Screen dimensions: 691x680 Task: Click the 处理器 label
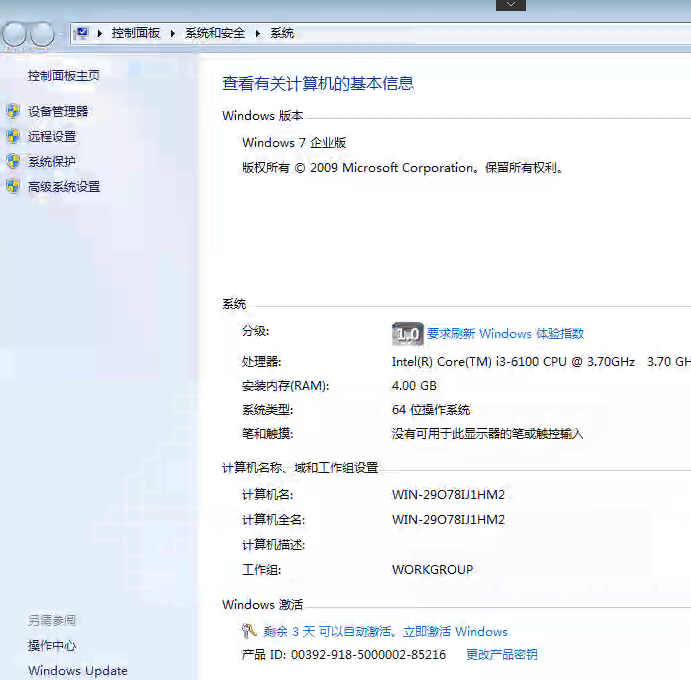point(261,362)
